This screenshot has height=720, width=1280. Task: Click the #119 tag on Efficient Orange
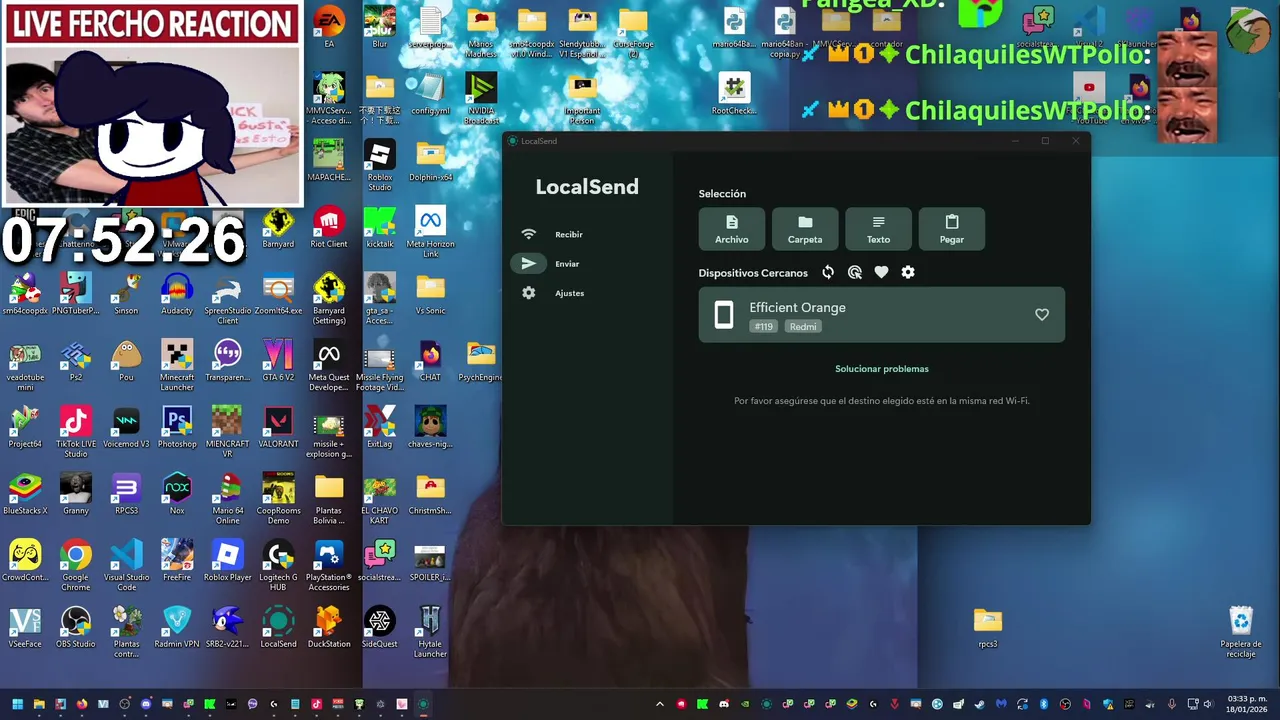pos(764,327)
